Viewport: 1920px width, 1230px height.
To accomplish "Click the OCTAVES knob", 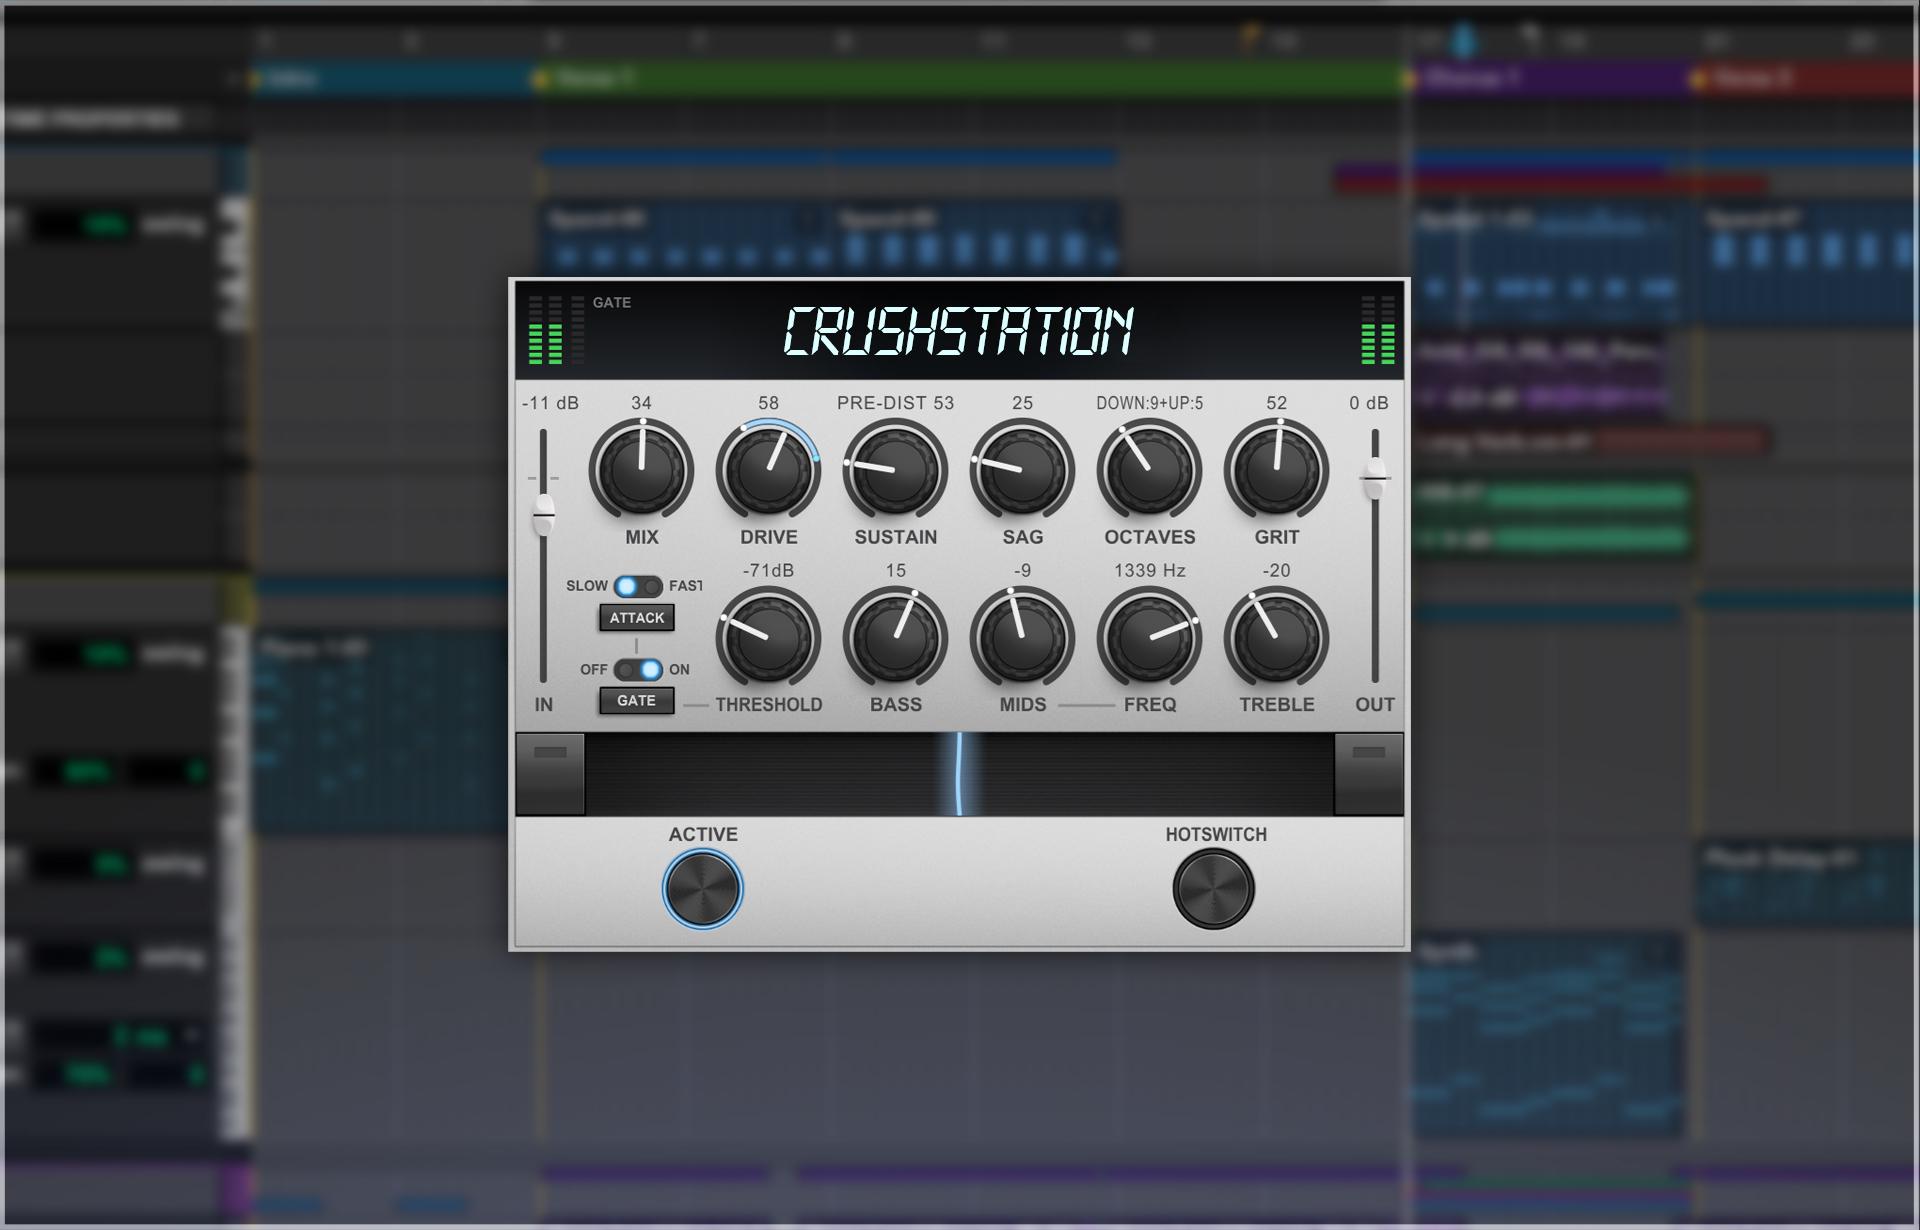I will [1149, 470].
